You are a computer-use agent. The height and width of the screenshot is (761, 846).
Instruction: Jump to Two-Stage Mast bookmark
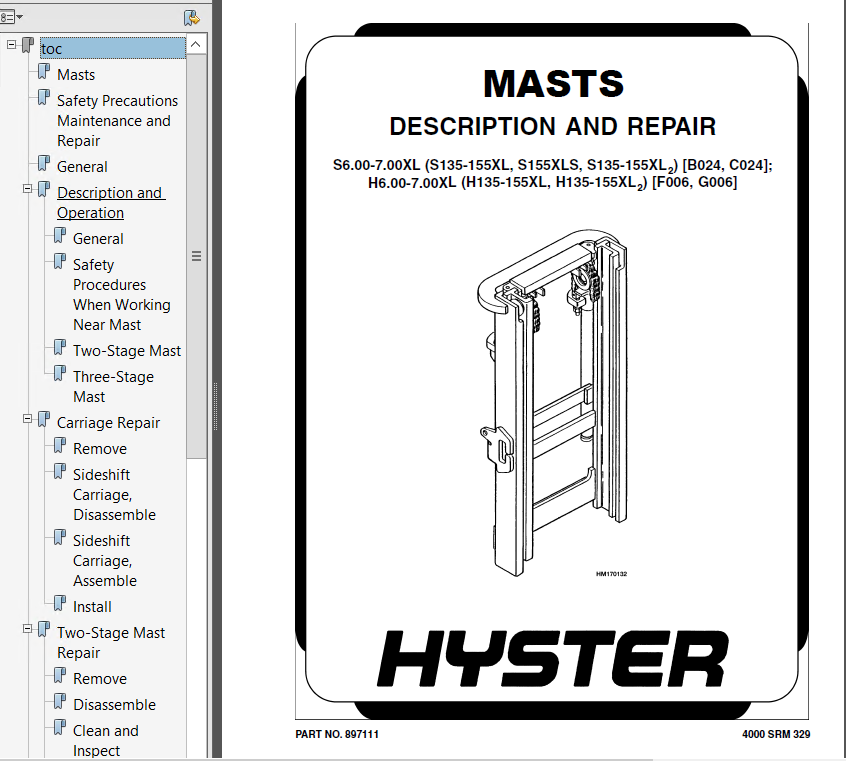[x=127, y=351]
